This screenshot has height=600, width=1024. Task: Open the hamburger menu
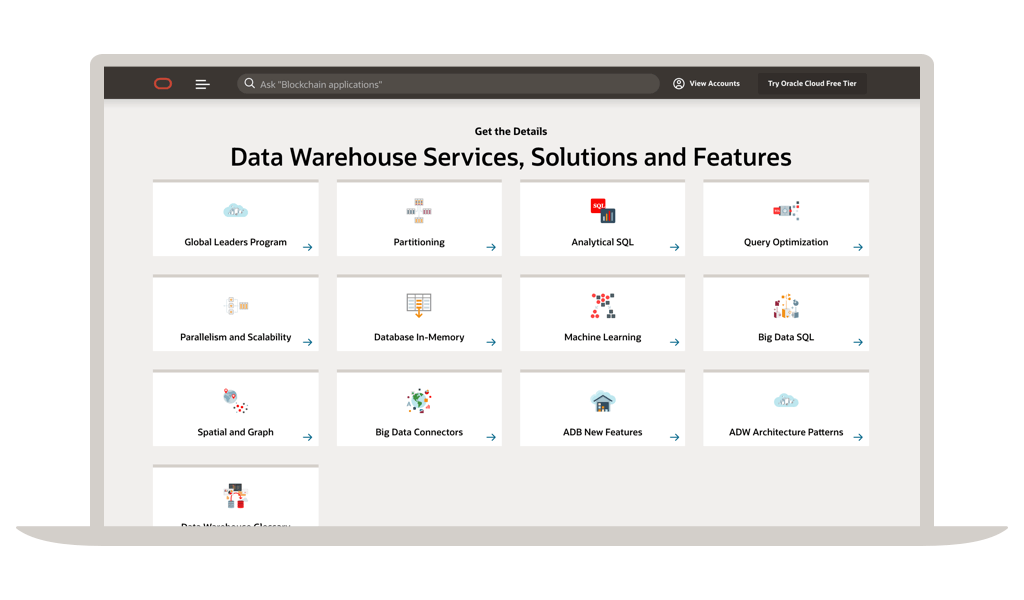pos(202,84)
